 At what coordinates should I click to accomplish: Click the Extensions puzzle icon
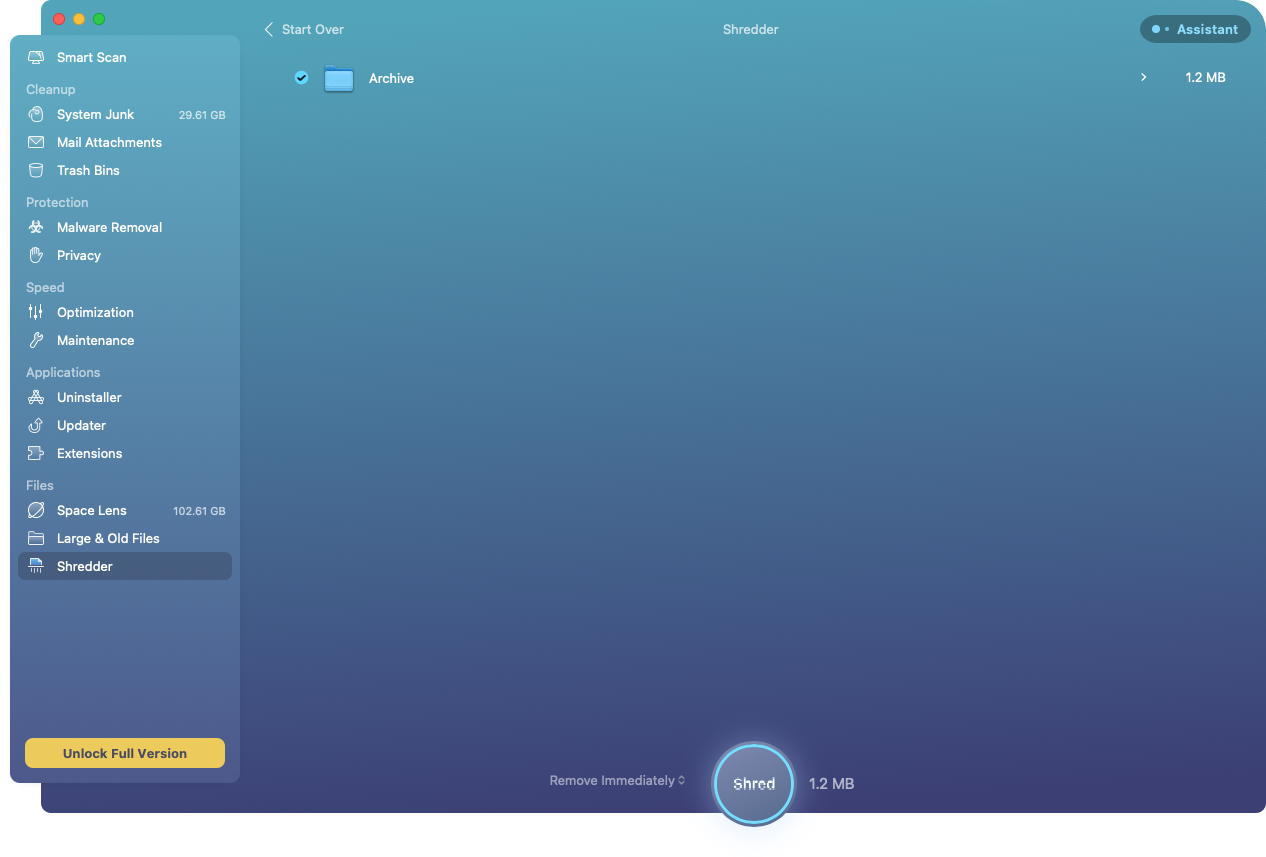pyautogui.click(x=36, y=453)
